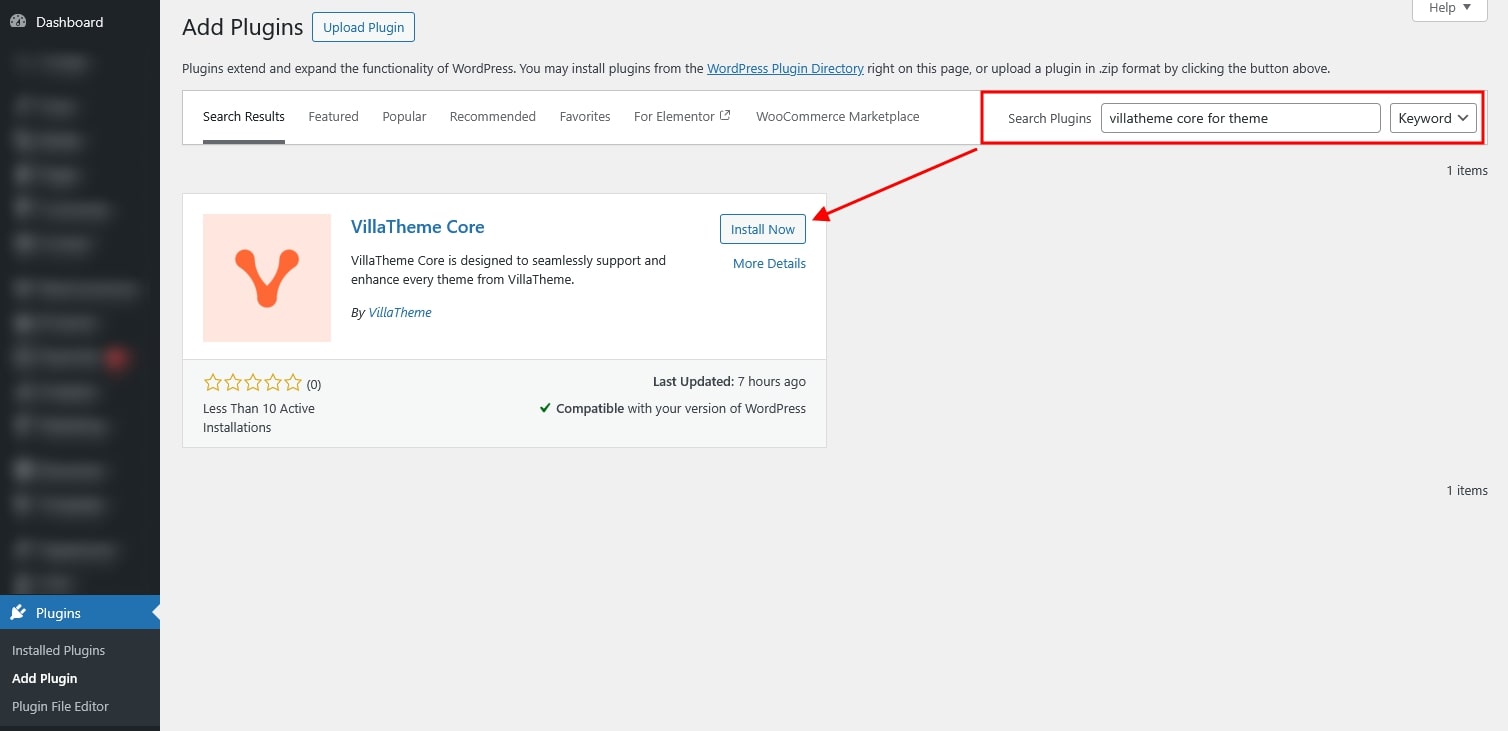This screenshot has height=731, width=1508.
Task: Click the VillaTheme author link
Action: pos(400,313)
